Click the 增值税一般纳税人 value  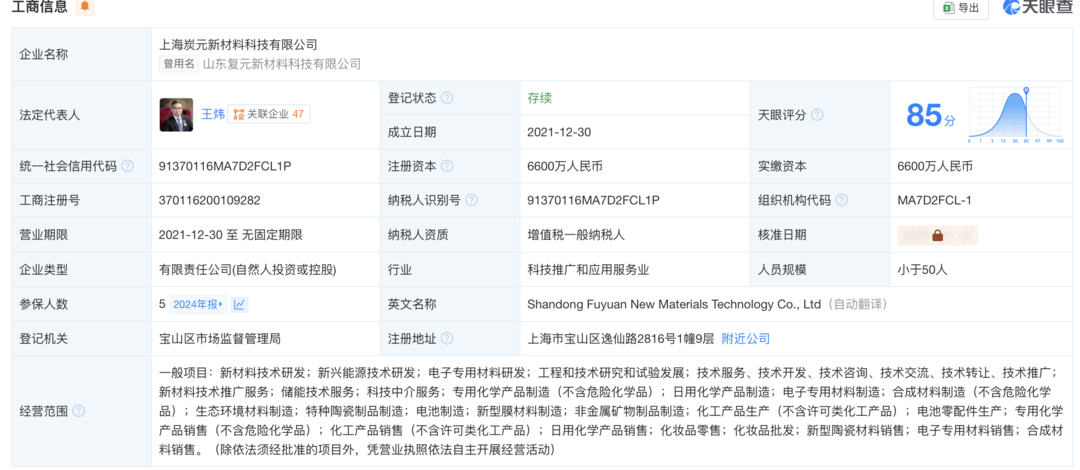(576, 235)
